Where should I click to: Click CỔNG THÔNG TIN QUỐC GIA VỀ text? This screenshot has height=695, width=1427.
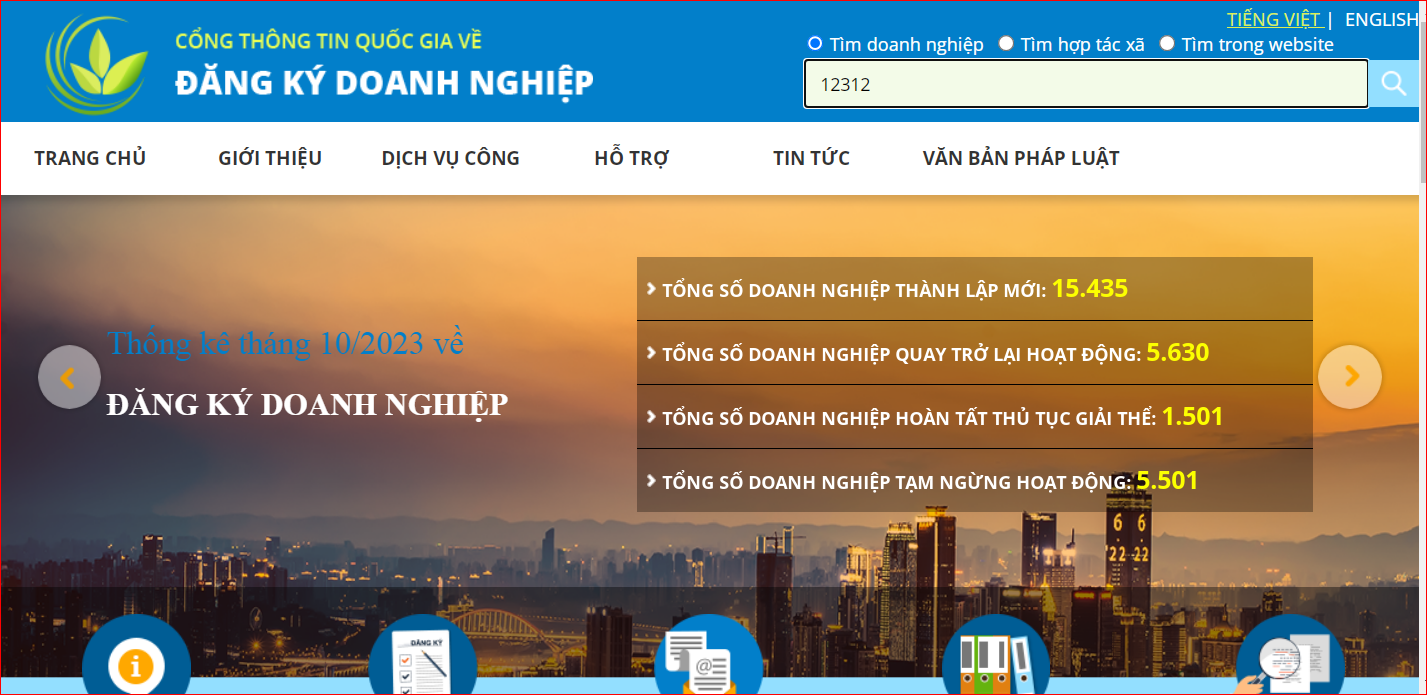(x=329, y=41)
